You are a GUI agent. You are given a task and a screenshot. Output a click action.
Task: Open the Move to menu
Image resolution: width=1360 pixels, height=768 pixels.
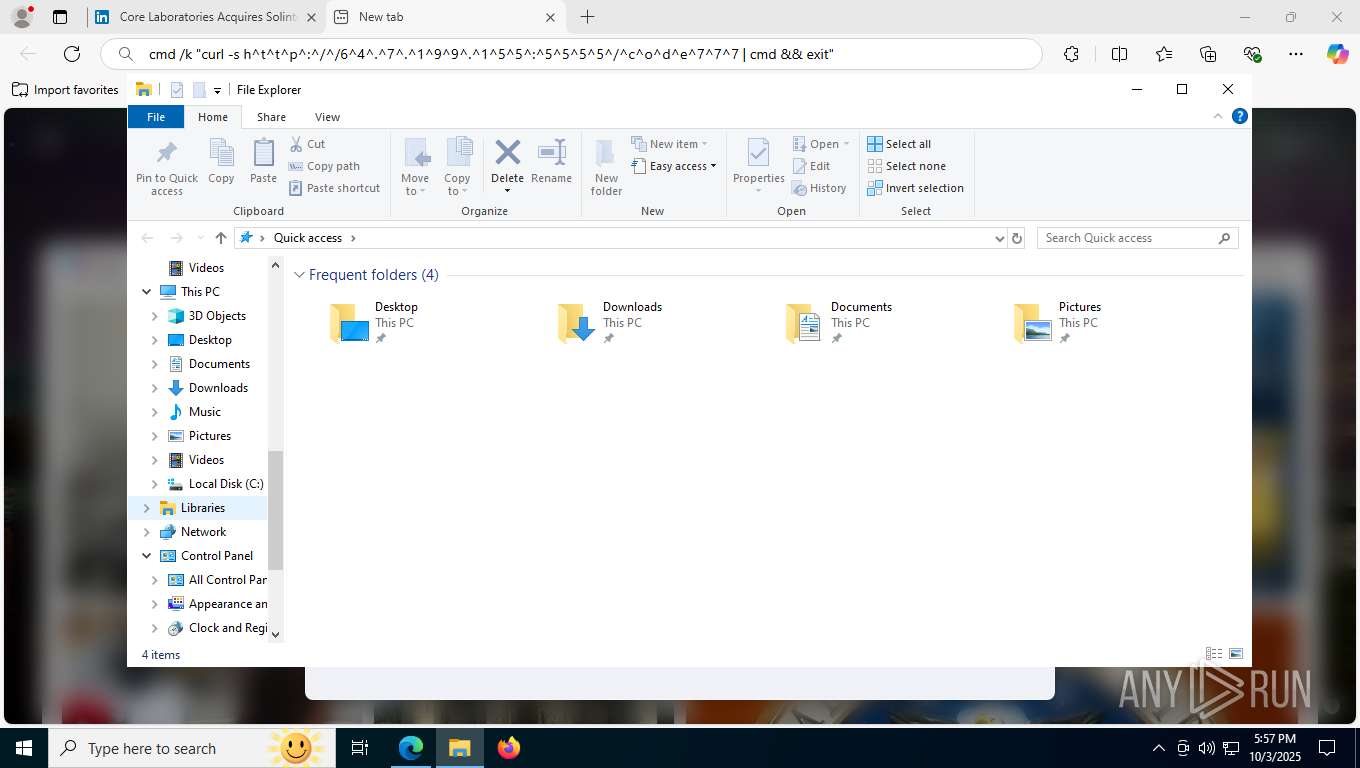415,167
